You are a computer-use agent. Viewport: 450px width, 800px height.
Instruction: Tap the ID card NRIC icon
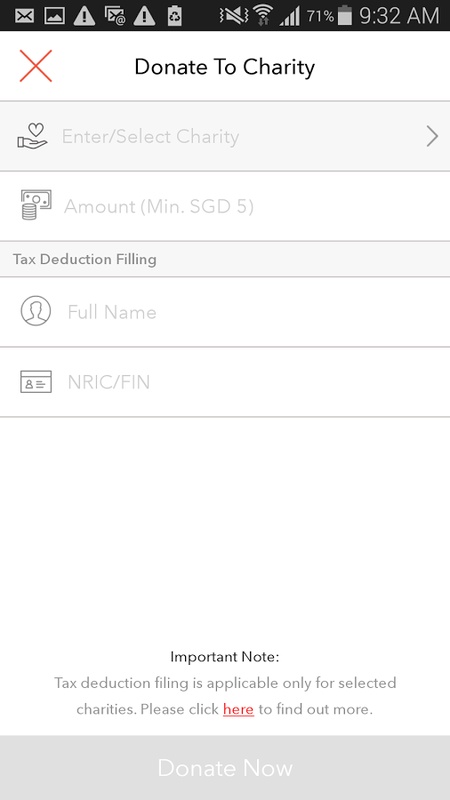(36, 382)
